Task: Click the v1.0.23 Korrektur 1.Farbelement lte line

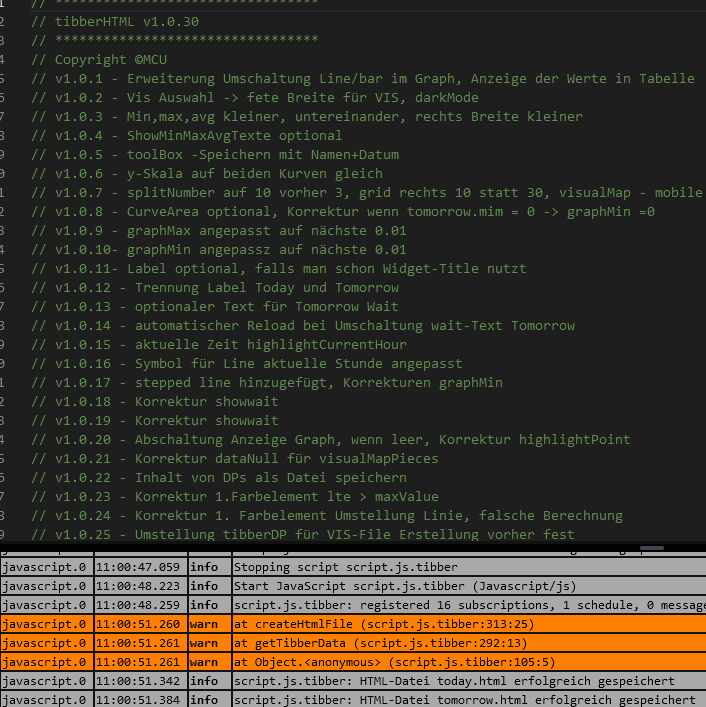Action: point(235,496)
